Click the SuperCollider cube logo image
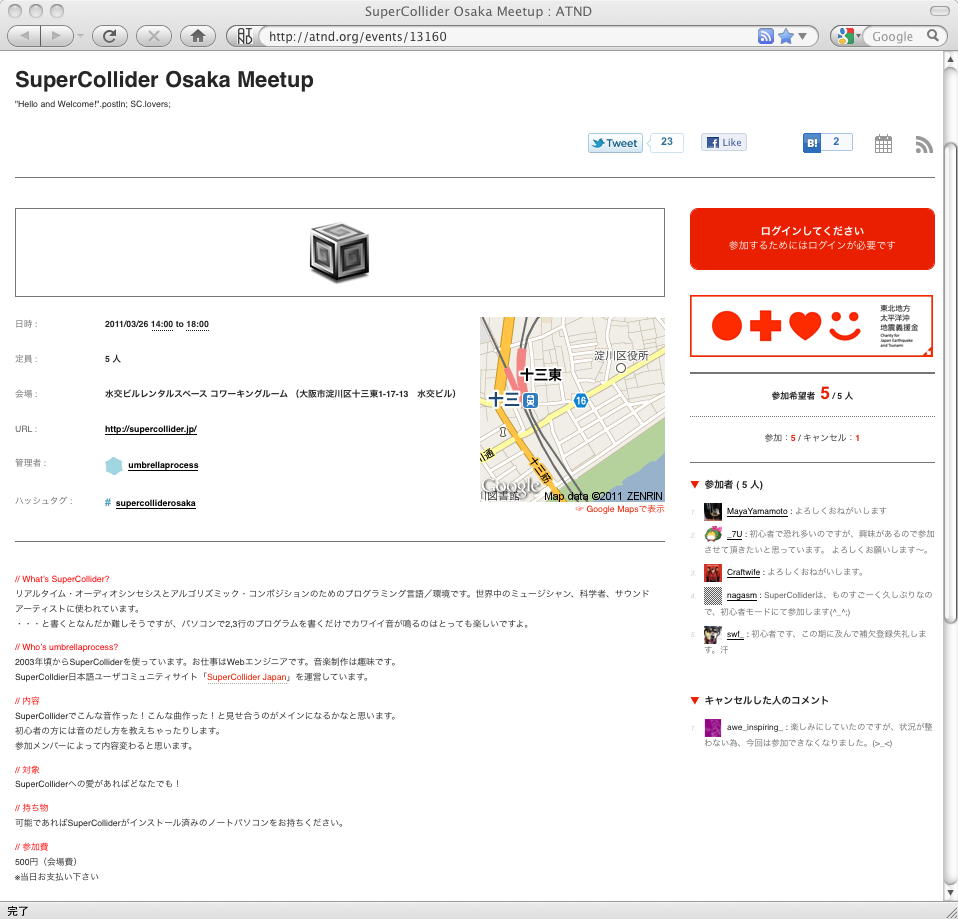The height and width of the screenshot is (919, 958). point(340,252)
